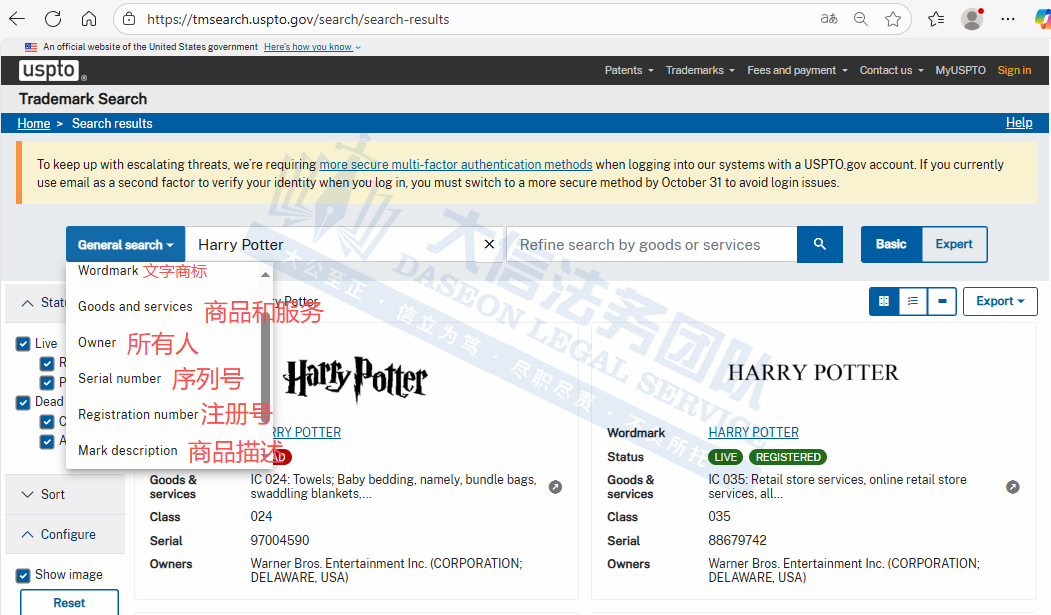
Task: Open Fees and payment menu
Action: point(797,70)
